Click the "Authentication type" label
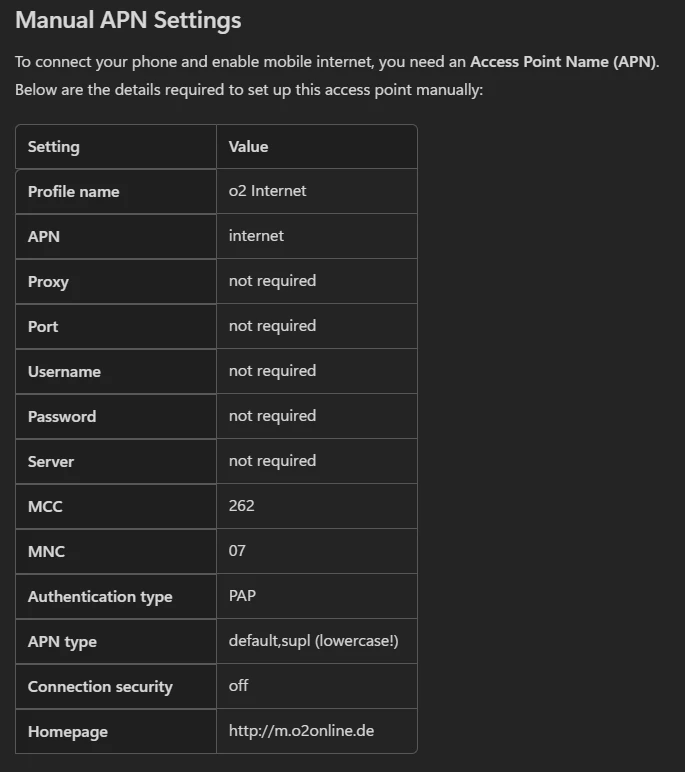Viewport: 685px width, 772px height. 100,597
